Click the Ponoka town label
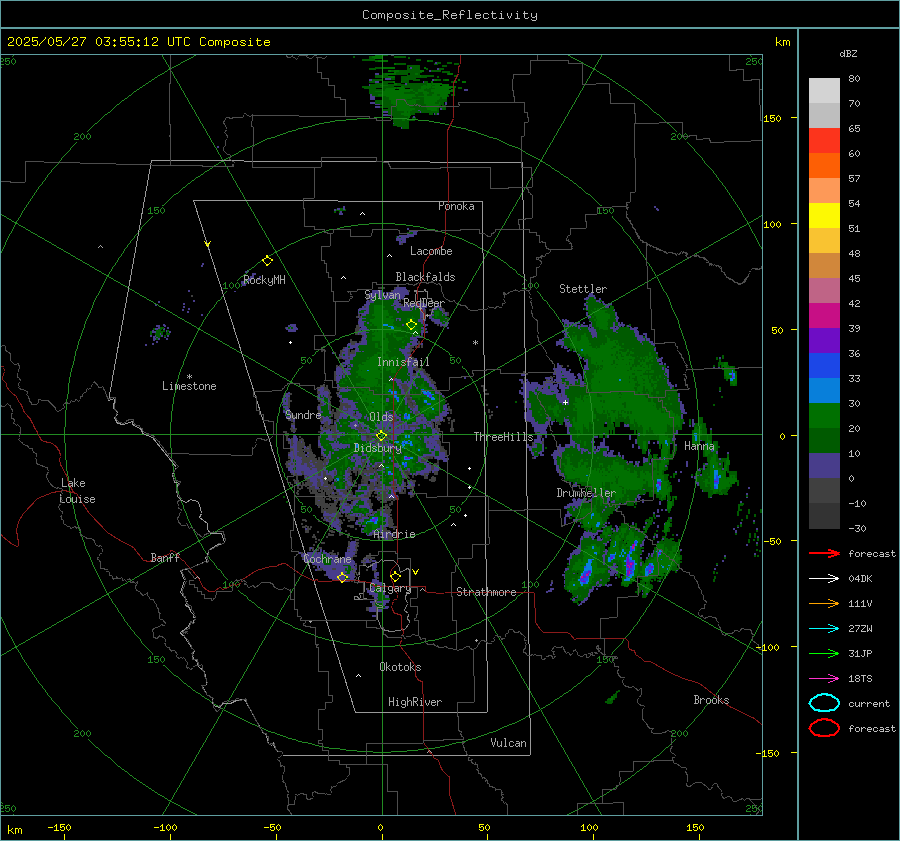Viewport: 900px width, 841px height. (x=456, y=206)
